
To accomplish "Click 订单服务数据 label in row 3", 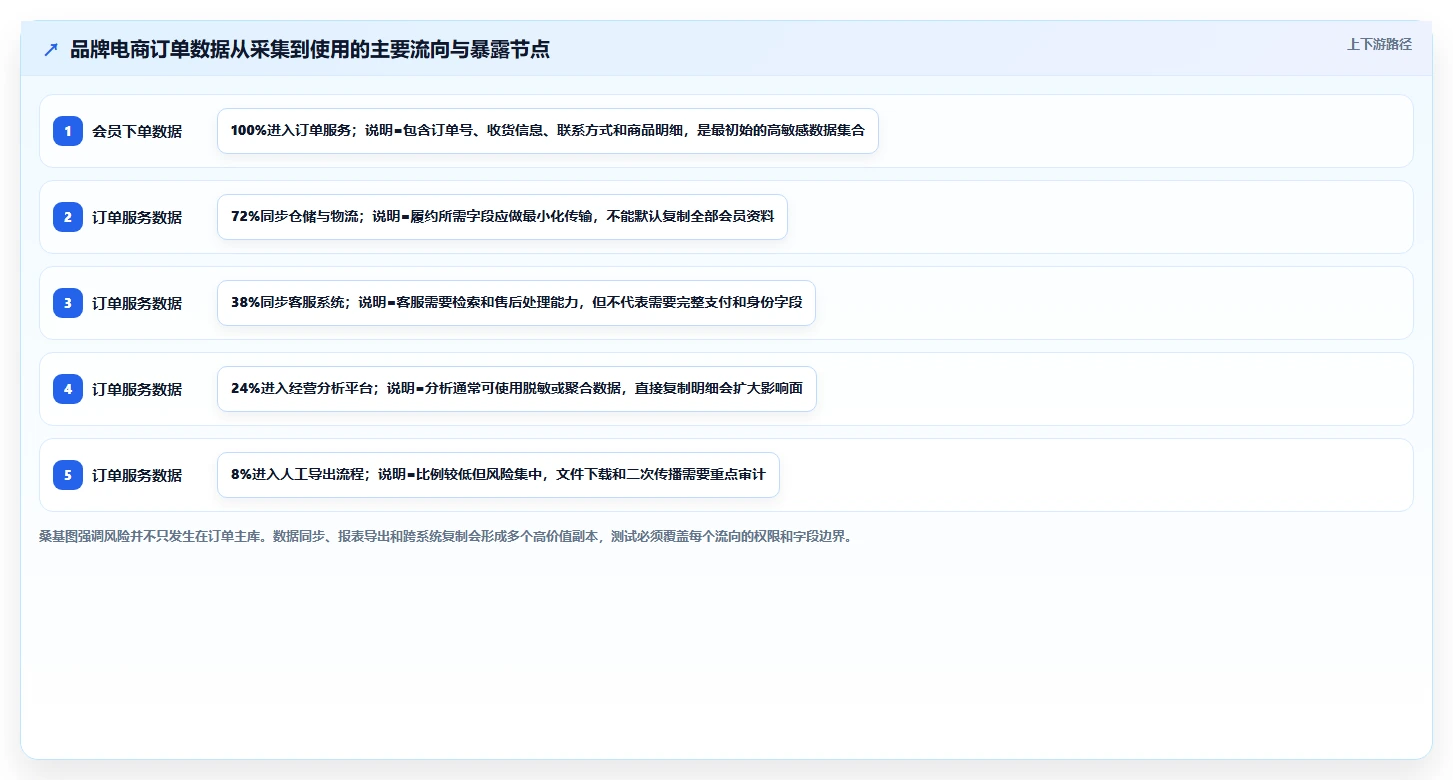I will click(137, 303).
